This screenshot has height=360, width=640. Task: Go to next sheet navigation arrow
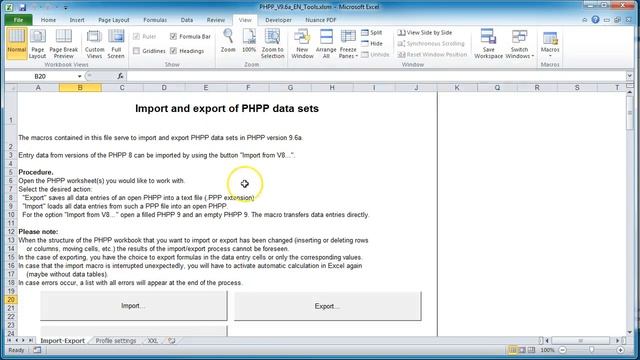point(23,340)
